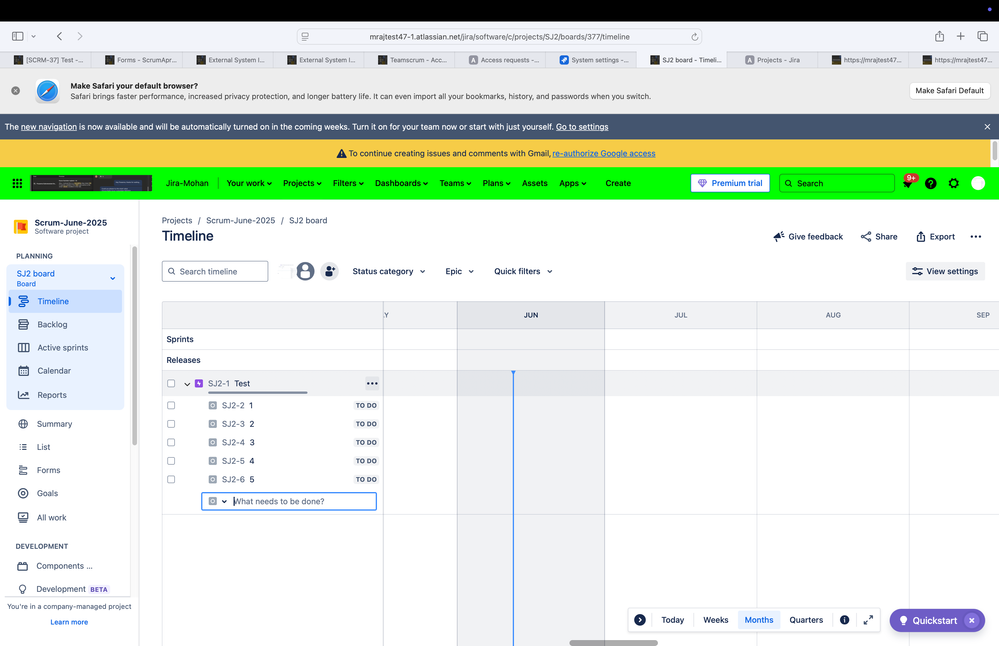Collapse the SJ2-1 Test epic

(x=187, y=384)
